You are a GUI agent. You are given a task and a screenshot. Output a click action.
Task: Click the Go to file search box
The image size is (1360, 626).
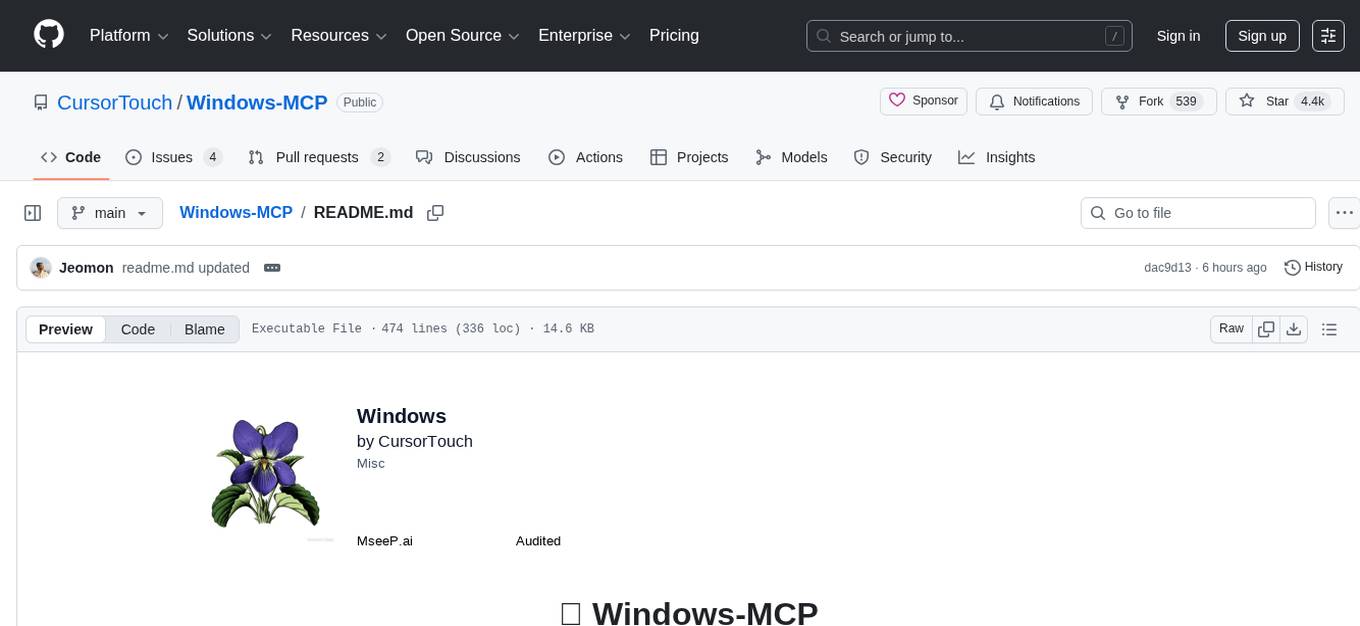click(1197, 212)
